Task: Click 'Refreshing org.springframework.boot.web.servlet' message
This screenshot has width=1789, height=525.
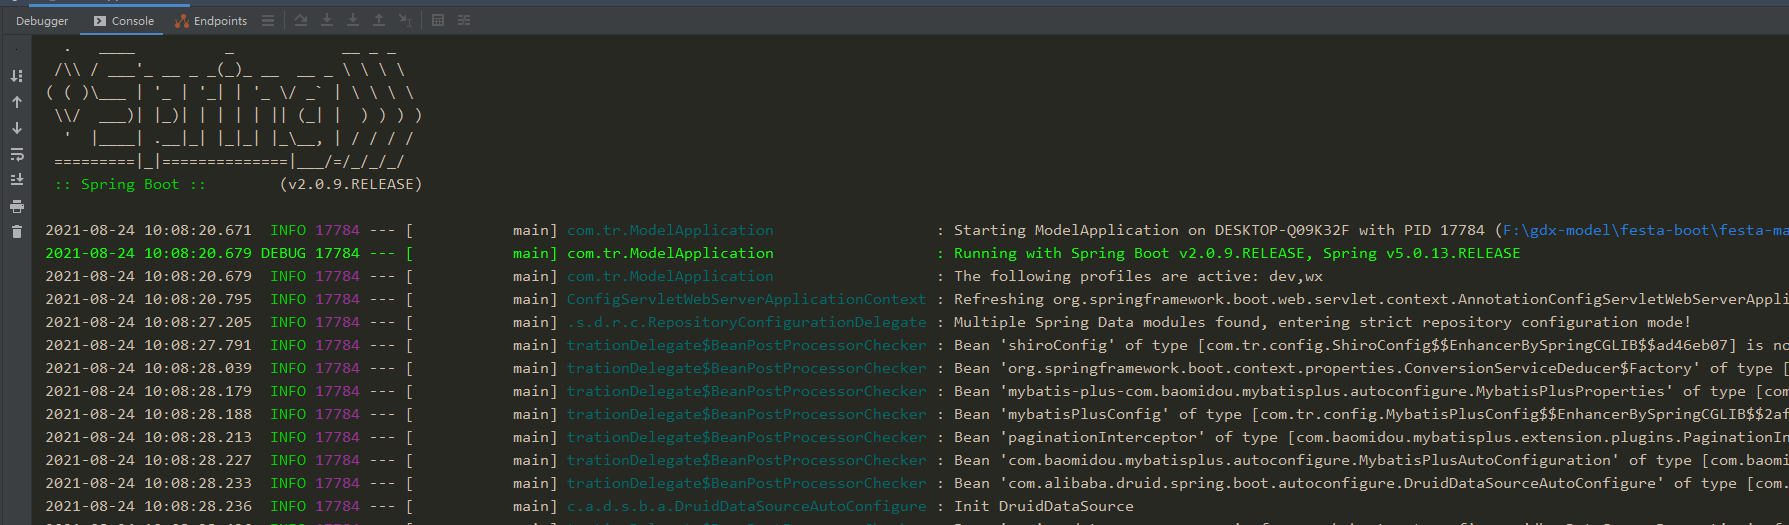Action: [1371, 299]
